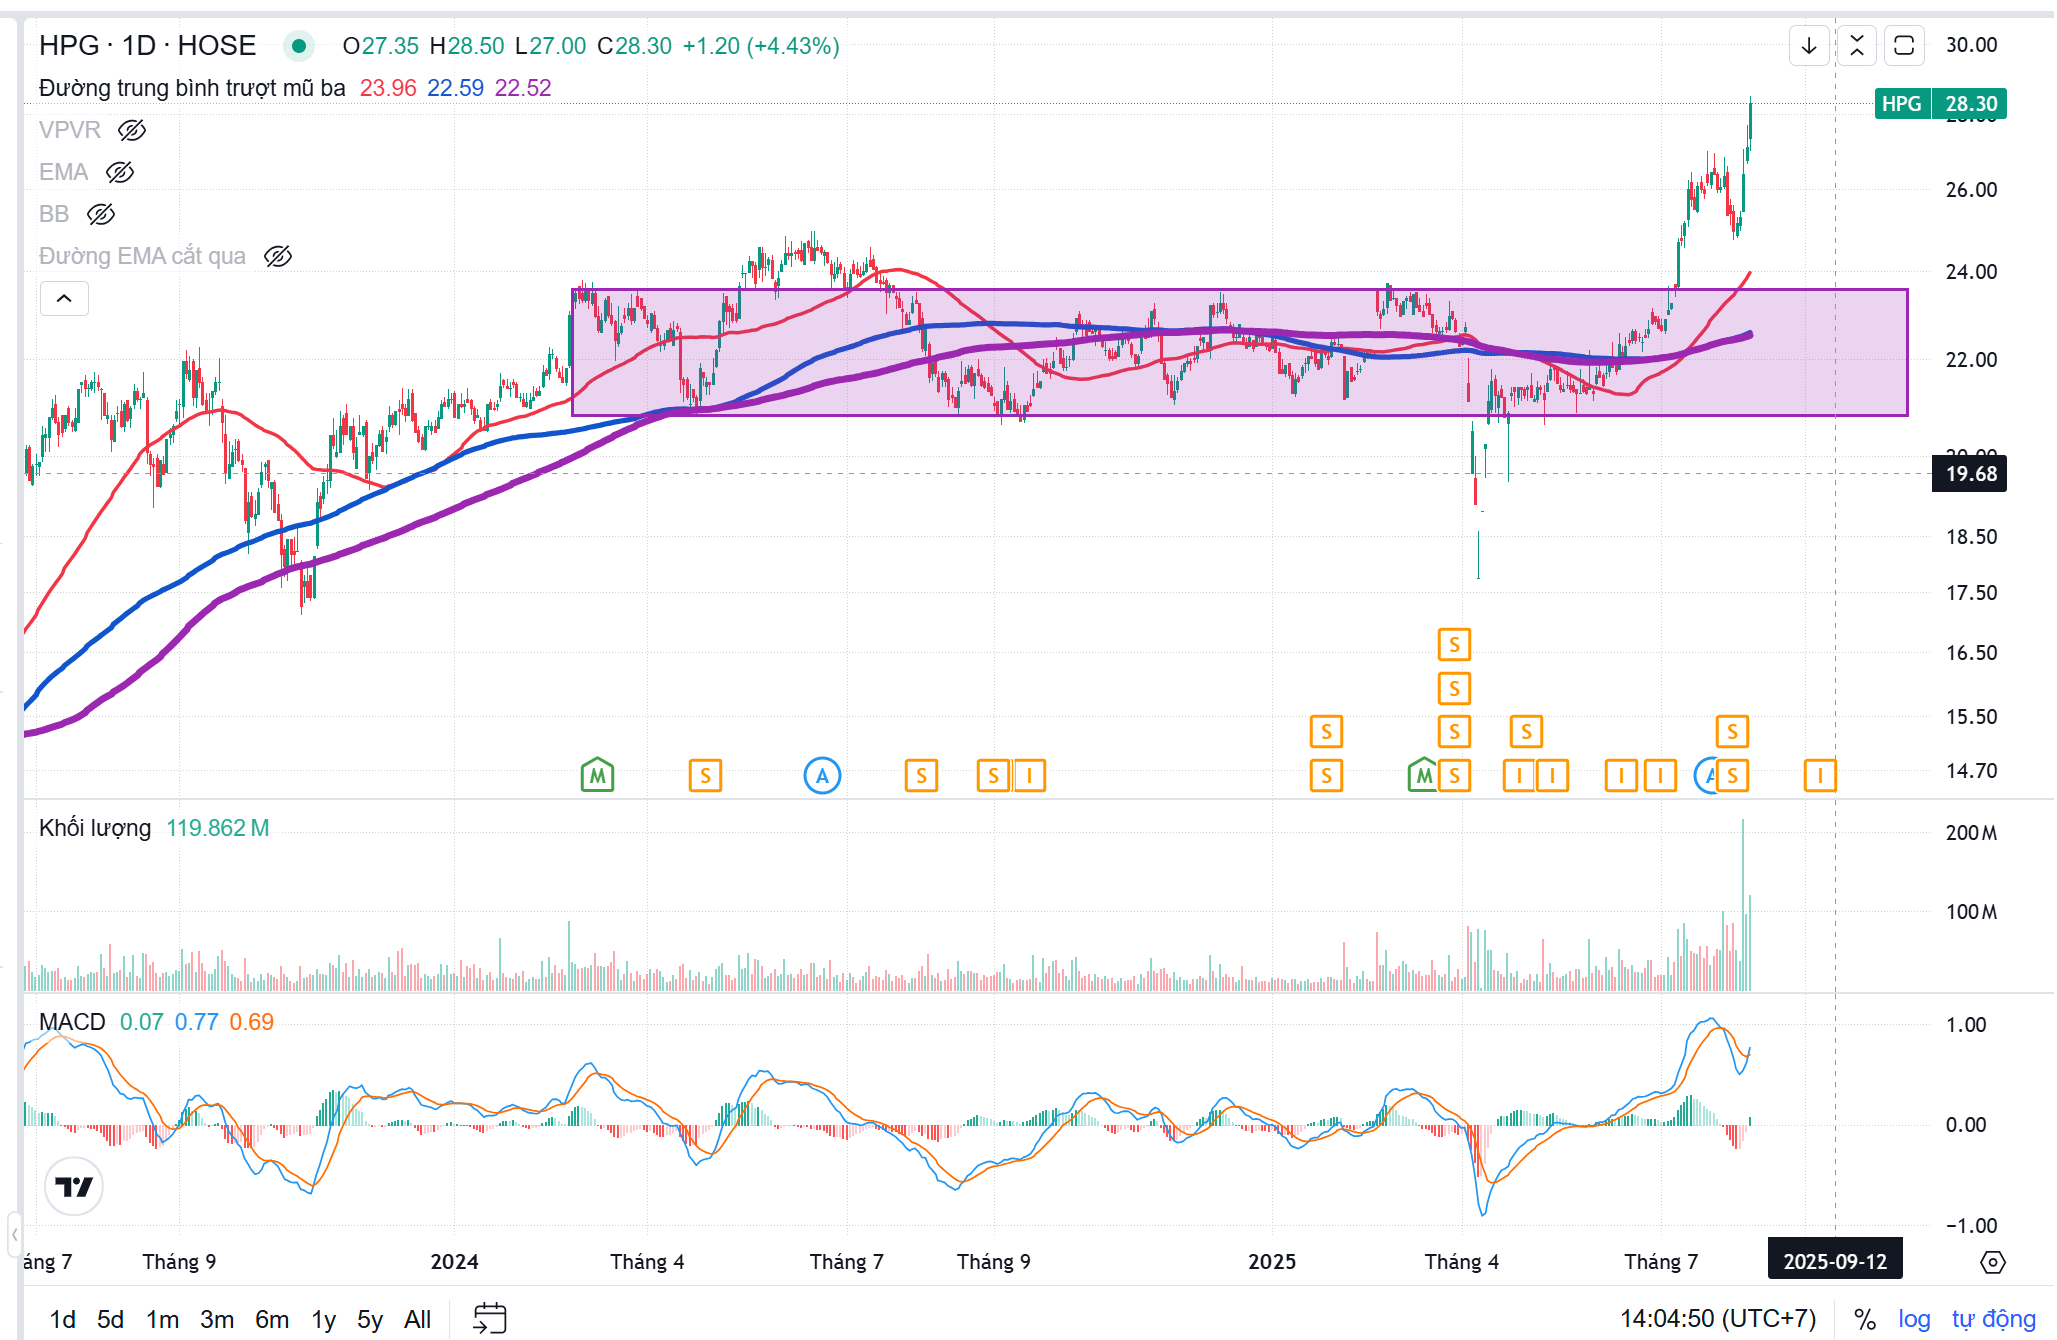This screenshot has width=2057, height=1340.
Task: Click the down arrow icon top right
Action: click(x=1808, y=46)
